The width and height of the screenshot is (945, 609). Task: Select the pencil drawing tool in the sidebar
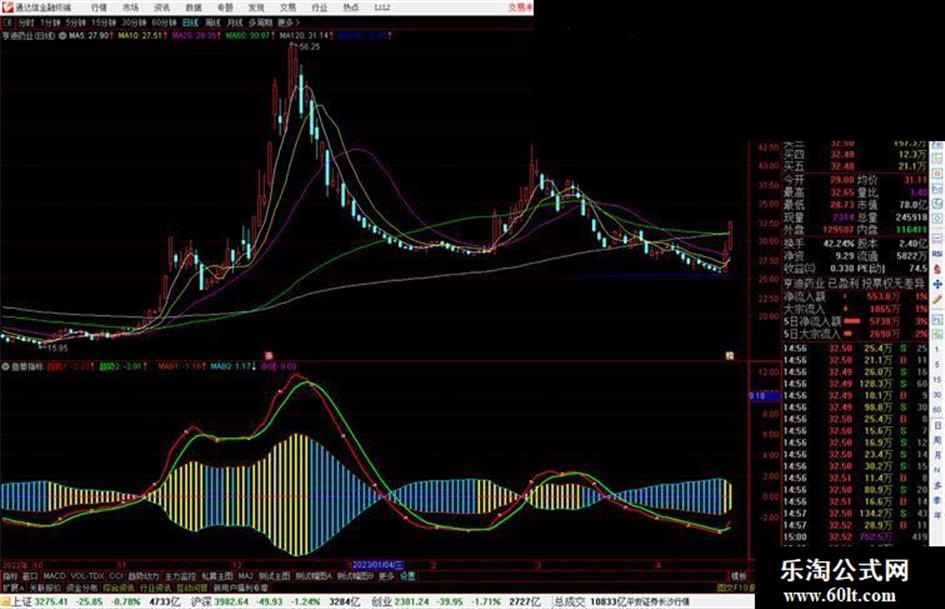click(937, 299)
